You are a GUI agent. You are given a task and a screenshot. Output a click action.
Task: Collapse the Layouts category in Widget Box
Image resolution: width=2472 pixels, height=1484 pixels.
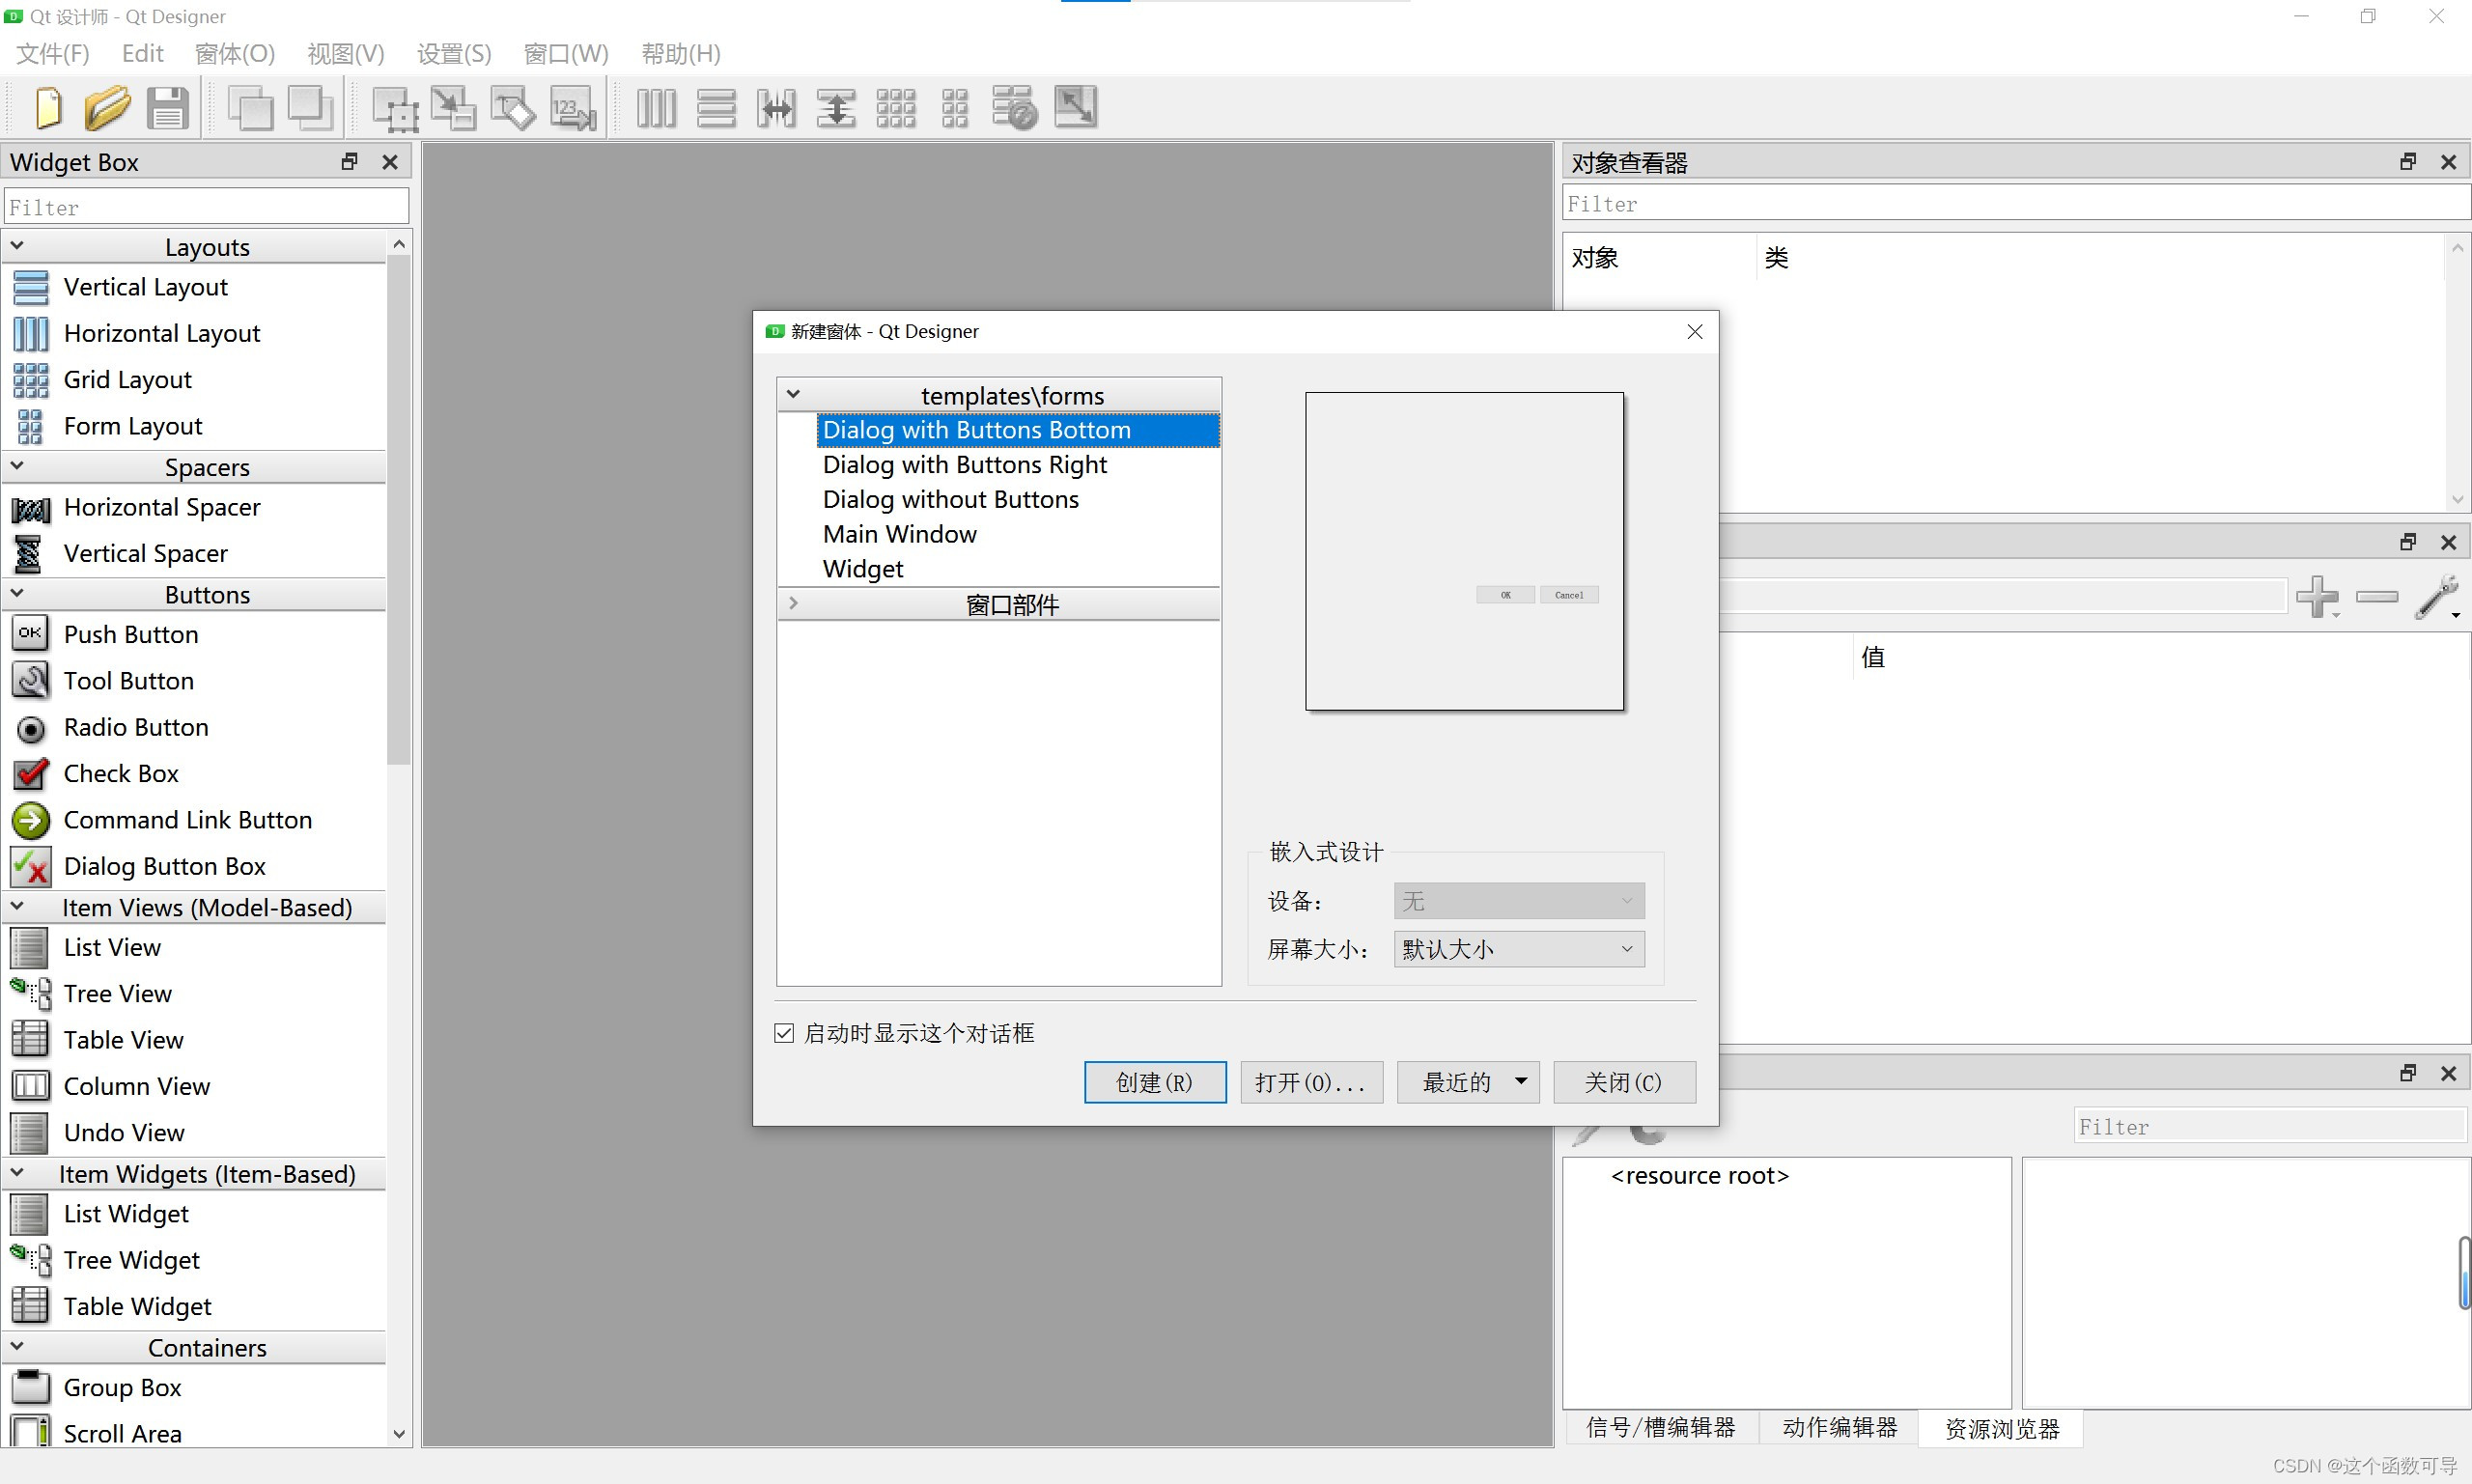(x=17, y=246)
